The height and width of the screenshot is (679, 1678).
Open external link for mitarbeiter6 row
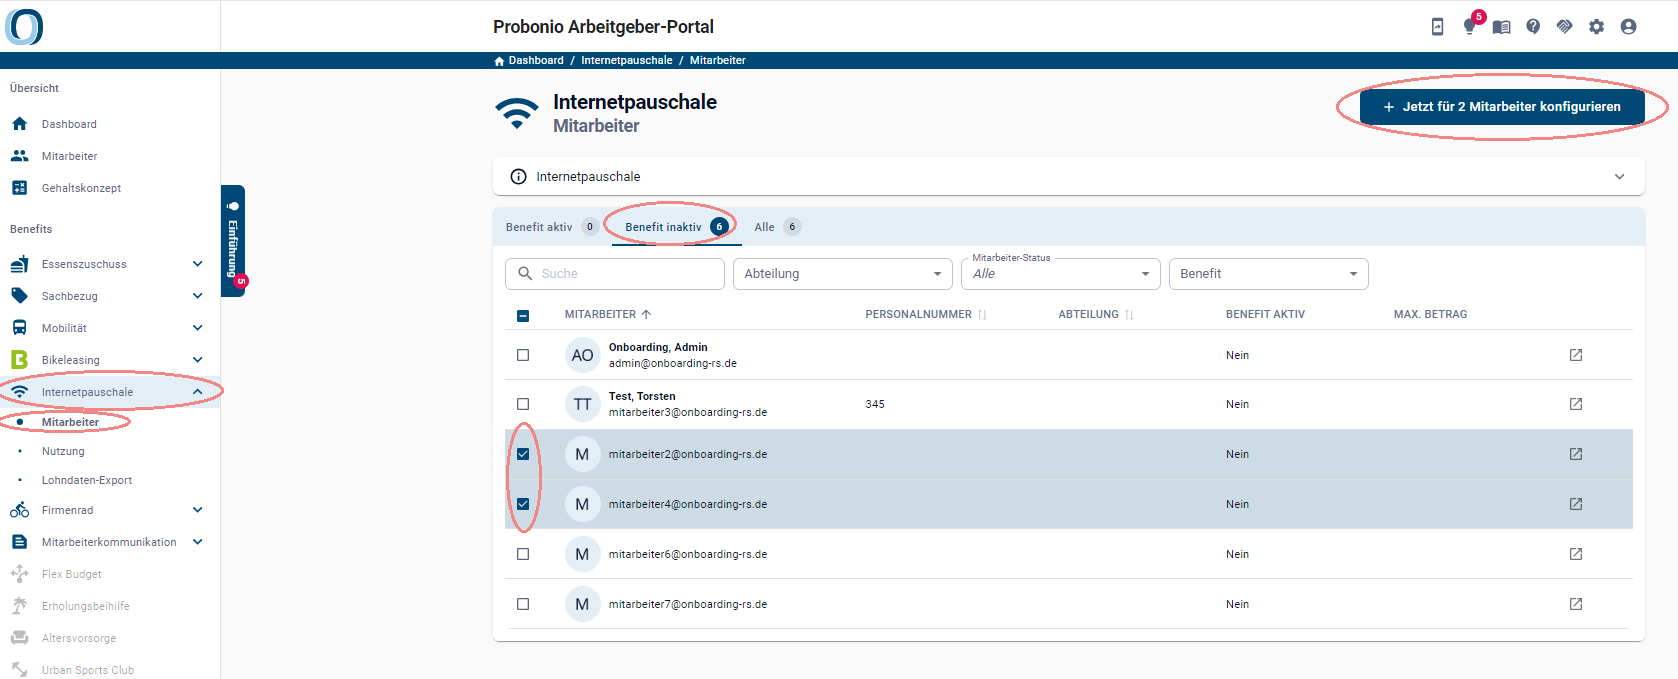point(1576,554)
